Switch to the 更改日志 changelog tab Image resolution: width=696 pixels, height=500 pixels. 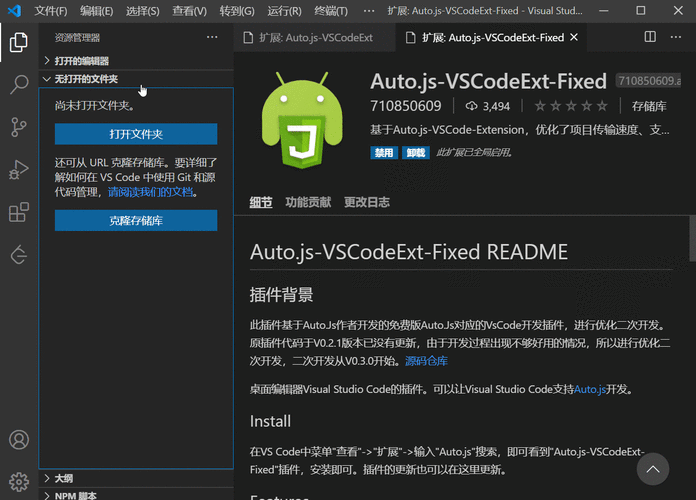point(367,202)
